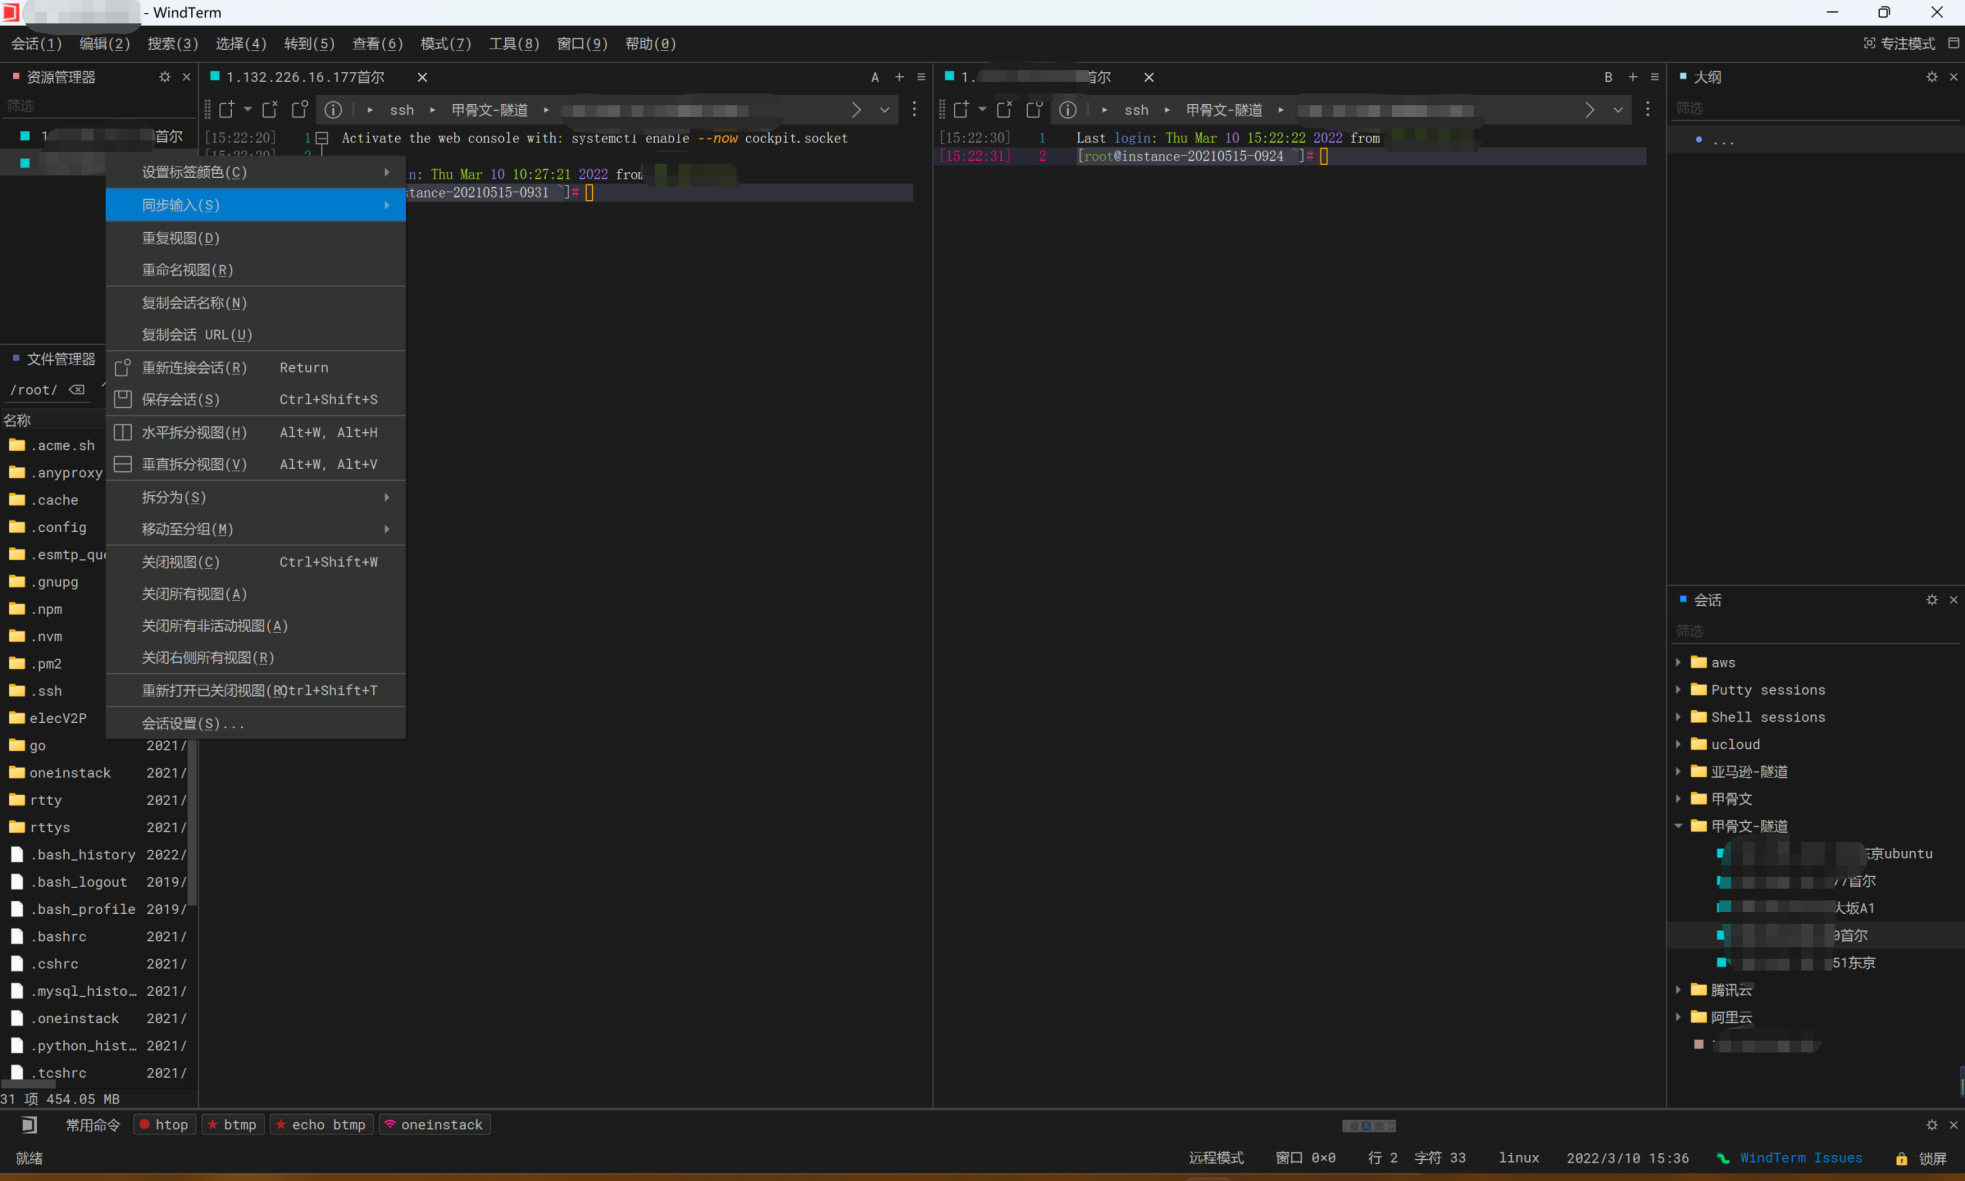The height and width of the screenshot is (1181, 1965).
Task: Open the WindTerm Issues link
Action: (1800, 1158)
